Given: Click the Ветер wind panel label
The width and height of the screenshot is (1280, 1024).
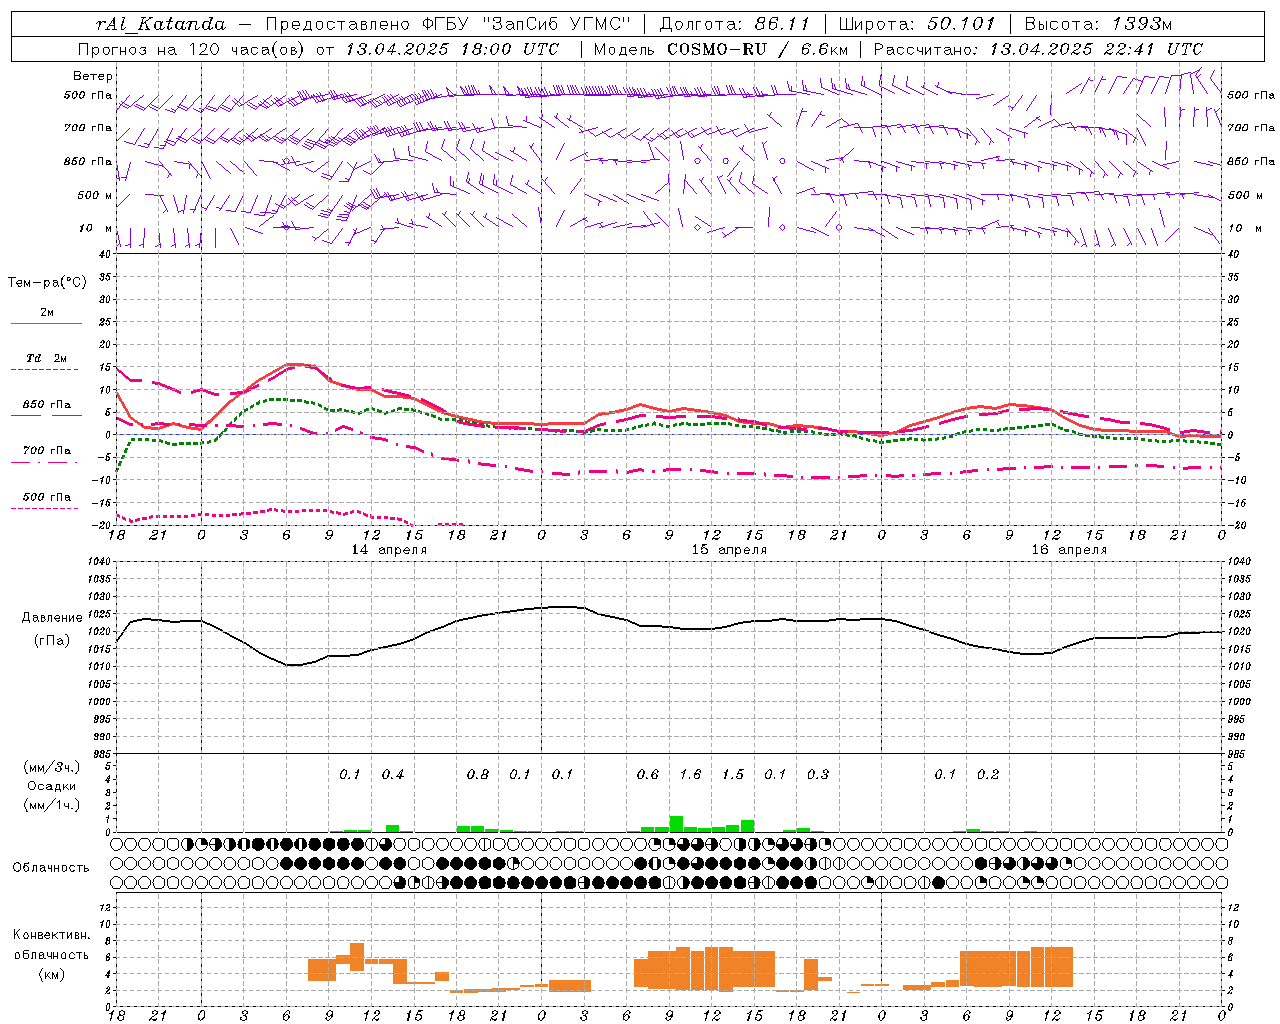Looking at the screenshot, I should [92, 76].
